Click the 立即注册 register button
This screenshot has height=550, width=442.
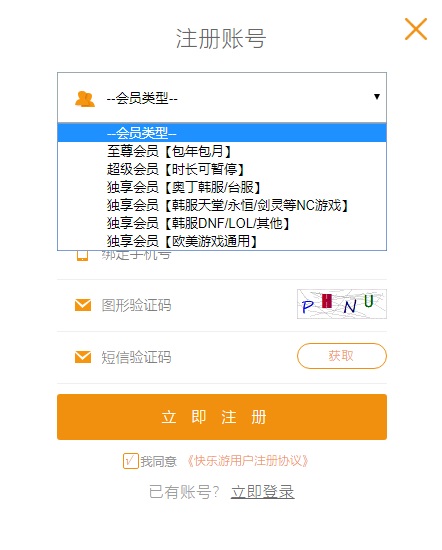(222, 417)
